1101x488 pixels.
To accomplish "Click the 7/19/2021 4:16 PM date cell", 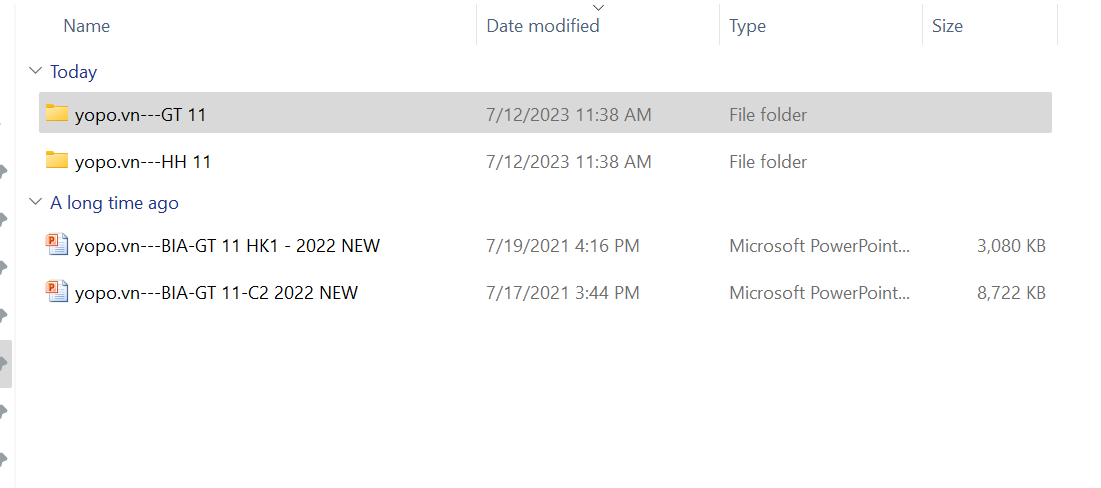I will point(563,245).
